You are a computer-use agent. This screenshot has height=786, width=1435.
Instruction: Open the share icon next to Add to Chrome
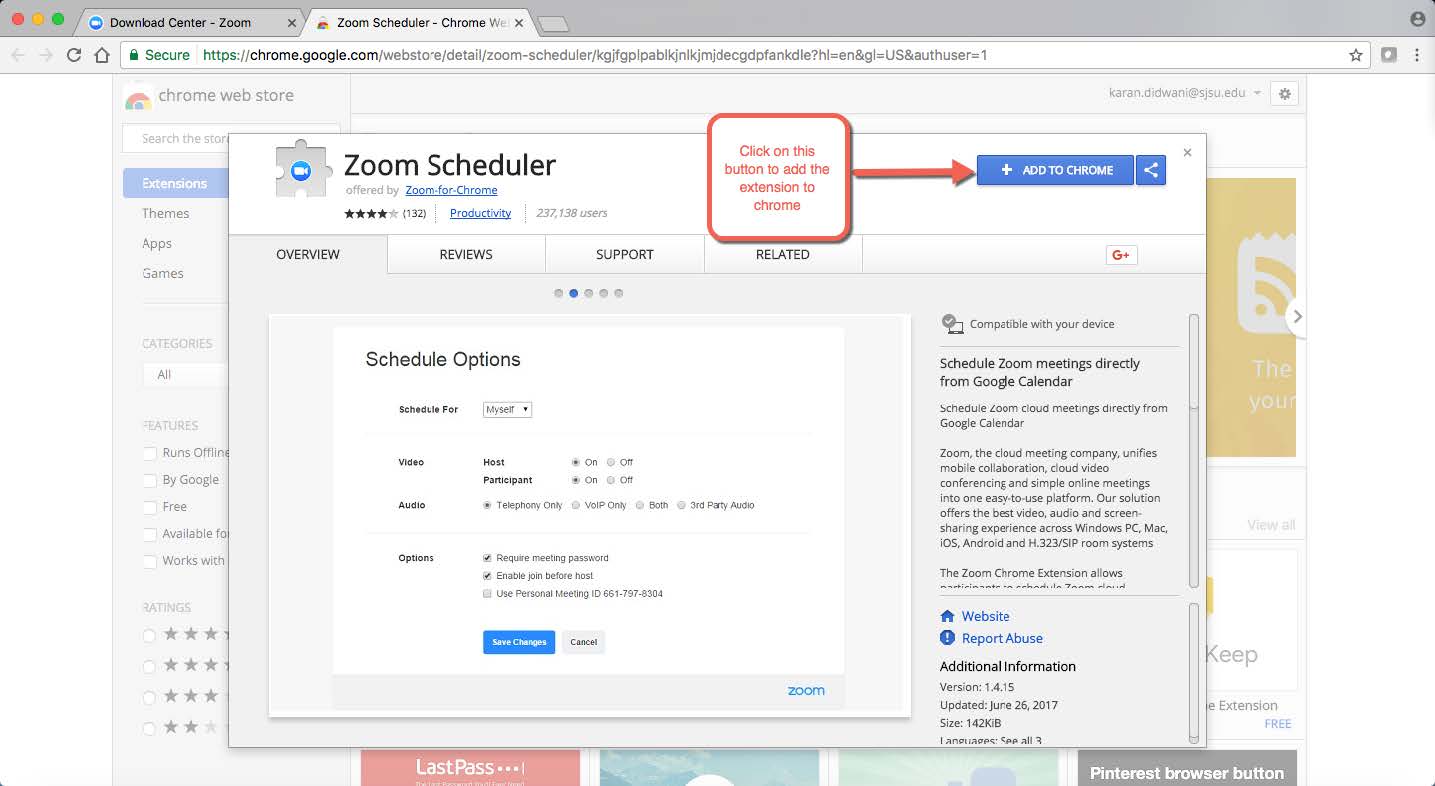tap(1150, 170)
